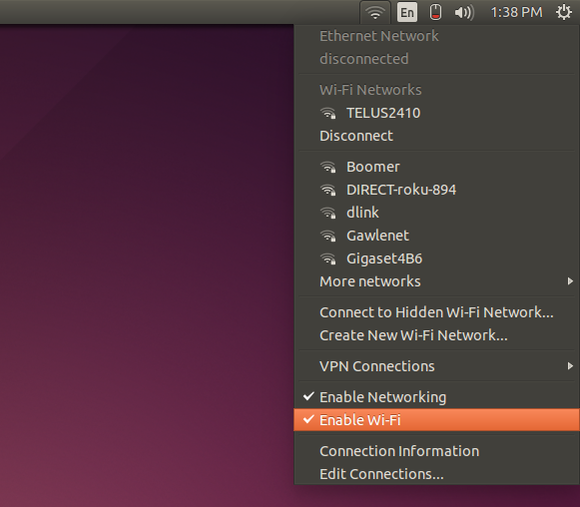Open Connect to Hidden Wi-Fi Network
The image size is (580, 507).
[436, 313]
